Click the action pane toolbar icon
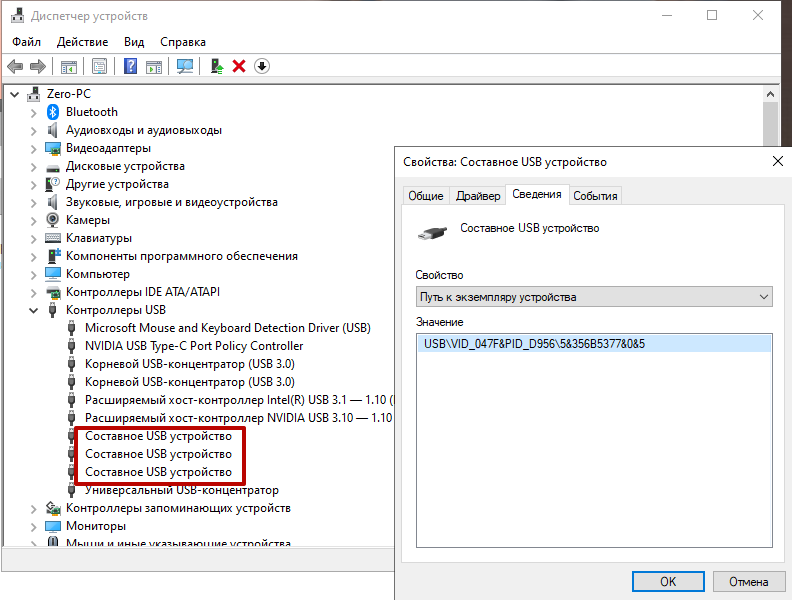The image size is (792, 600). tap(154, 66)
